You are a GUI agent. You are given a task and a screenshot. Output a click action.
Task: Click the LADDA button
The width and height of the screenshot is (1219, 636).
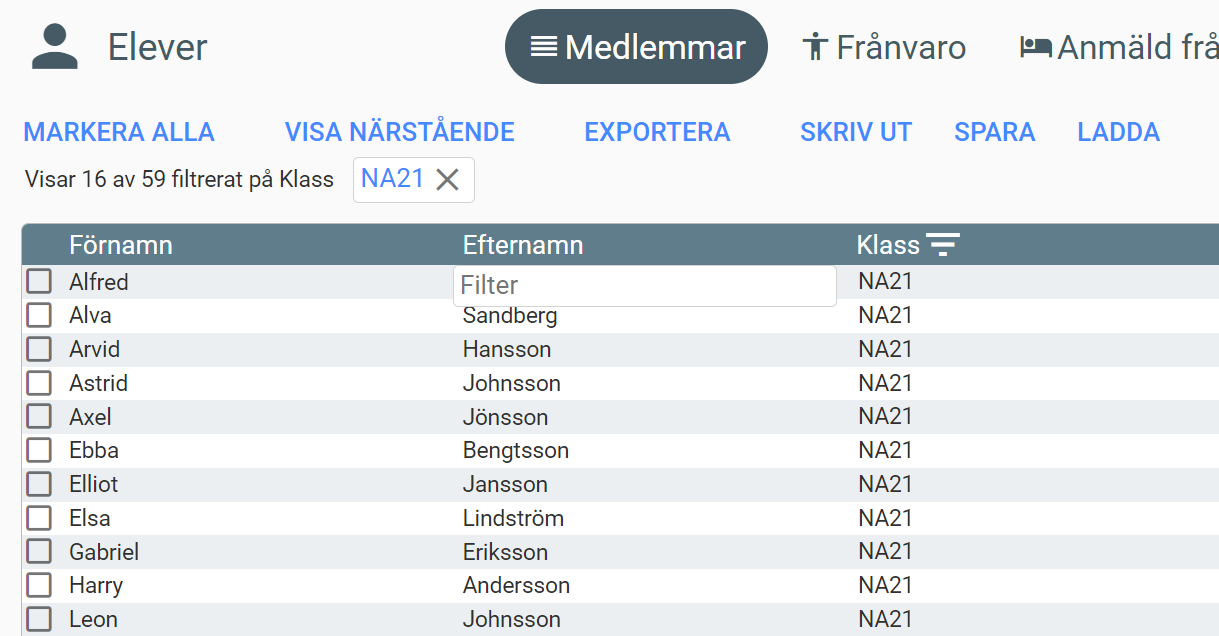tap(1118, 132)
